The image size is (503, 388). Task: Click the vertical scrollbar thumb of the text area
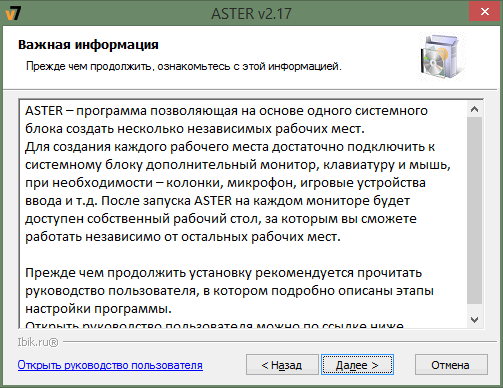(x=474, y=210)
